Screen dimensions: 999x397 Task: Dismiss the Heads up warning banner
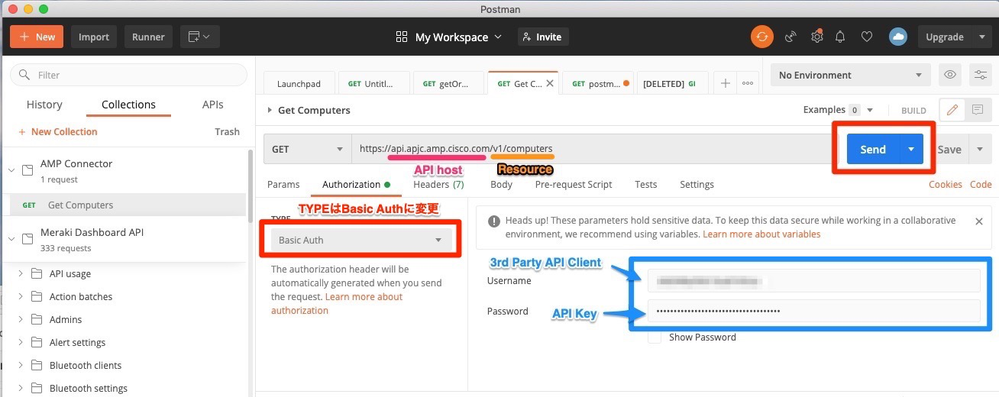(979, 221)
